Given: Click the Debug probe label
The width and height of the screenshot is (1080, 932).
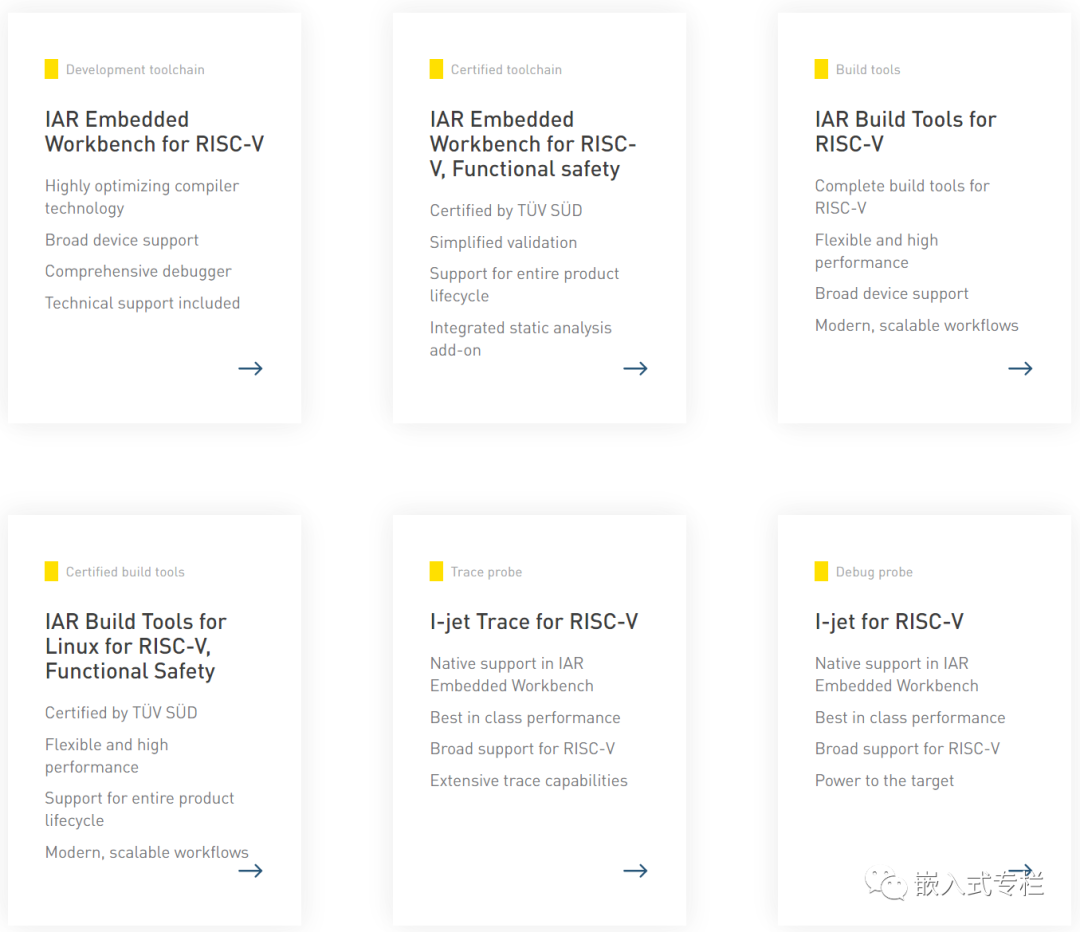Looking at the screenshot, I should (874, 572).
